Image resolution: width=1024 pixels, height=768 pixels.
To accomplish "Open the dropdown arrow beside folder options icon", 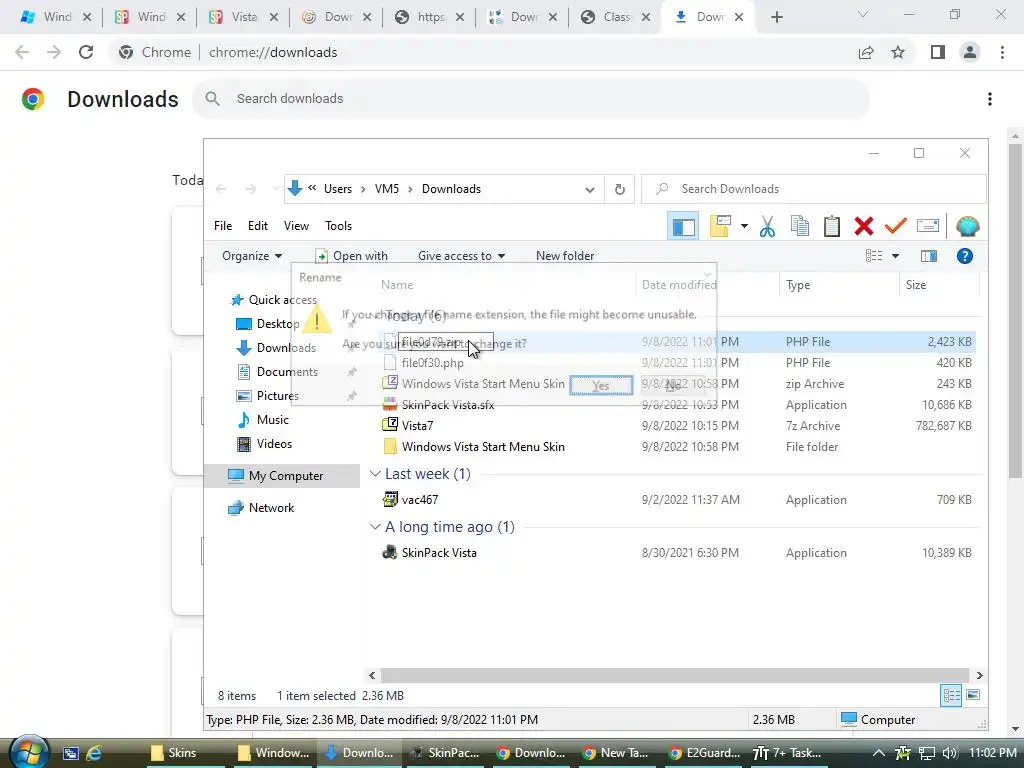I will (744, 226).
